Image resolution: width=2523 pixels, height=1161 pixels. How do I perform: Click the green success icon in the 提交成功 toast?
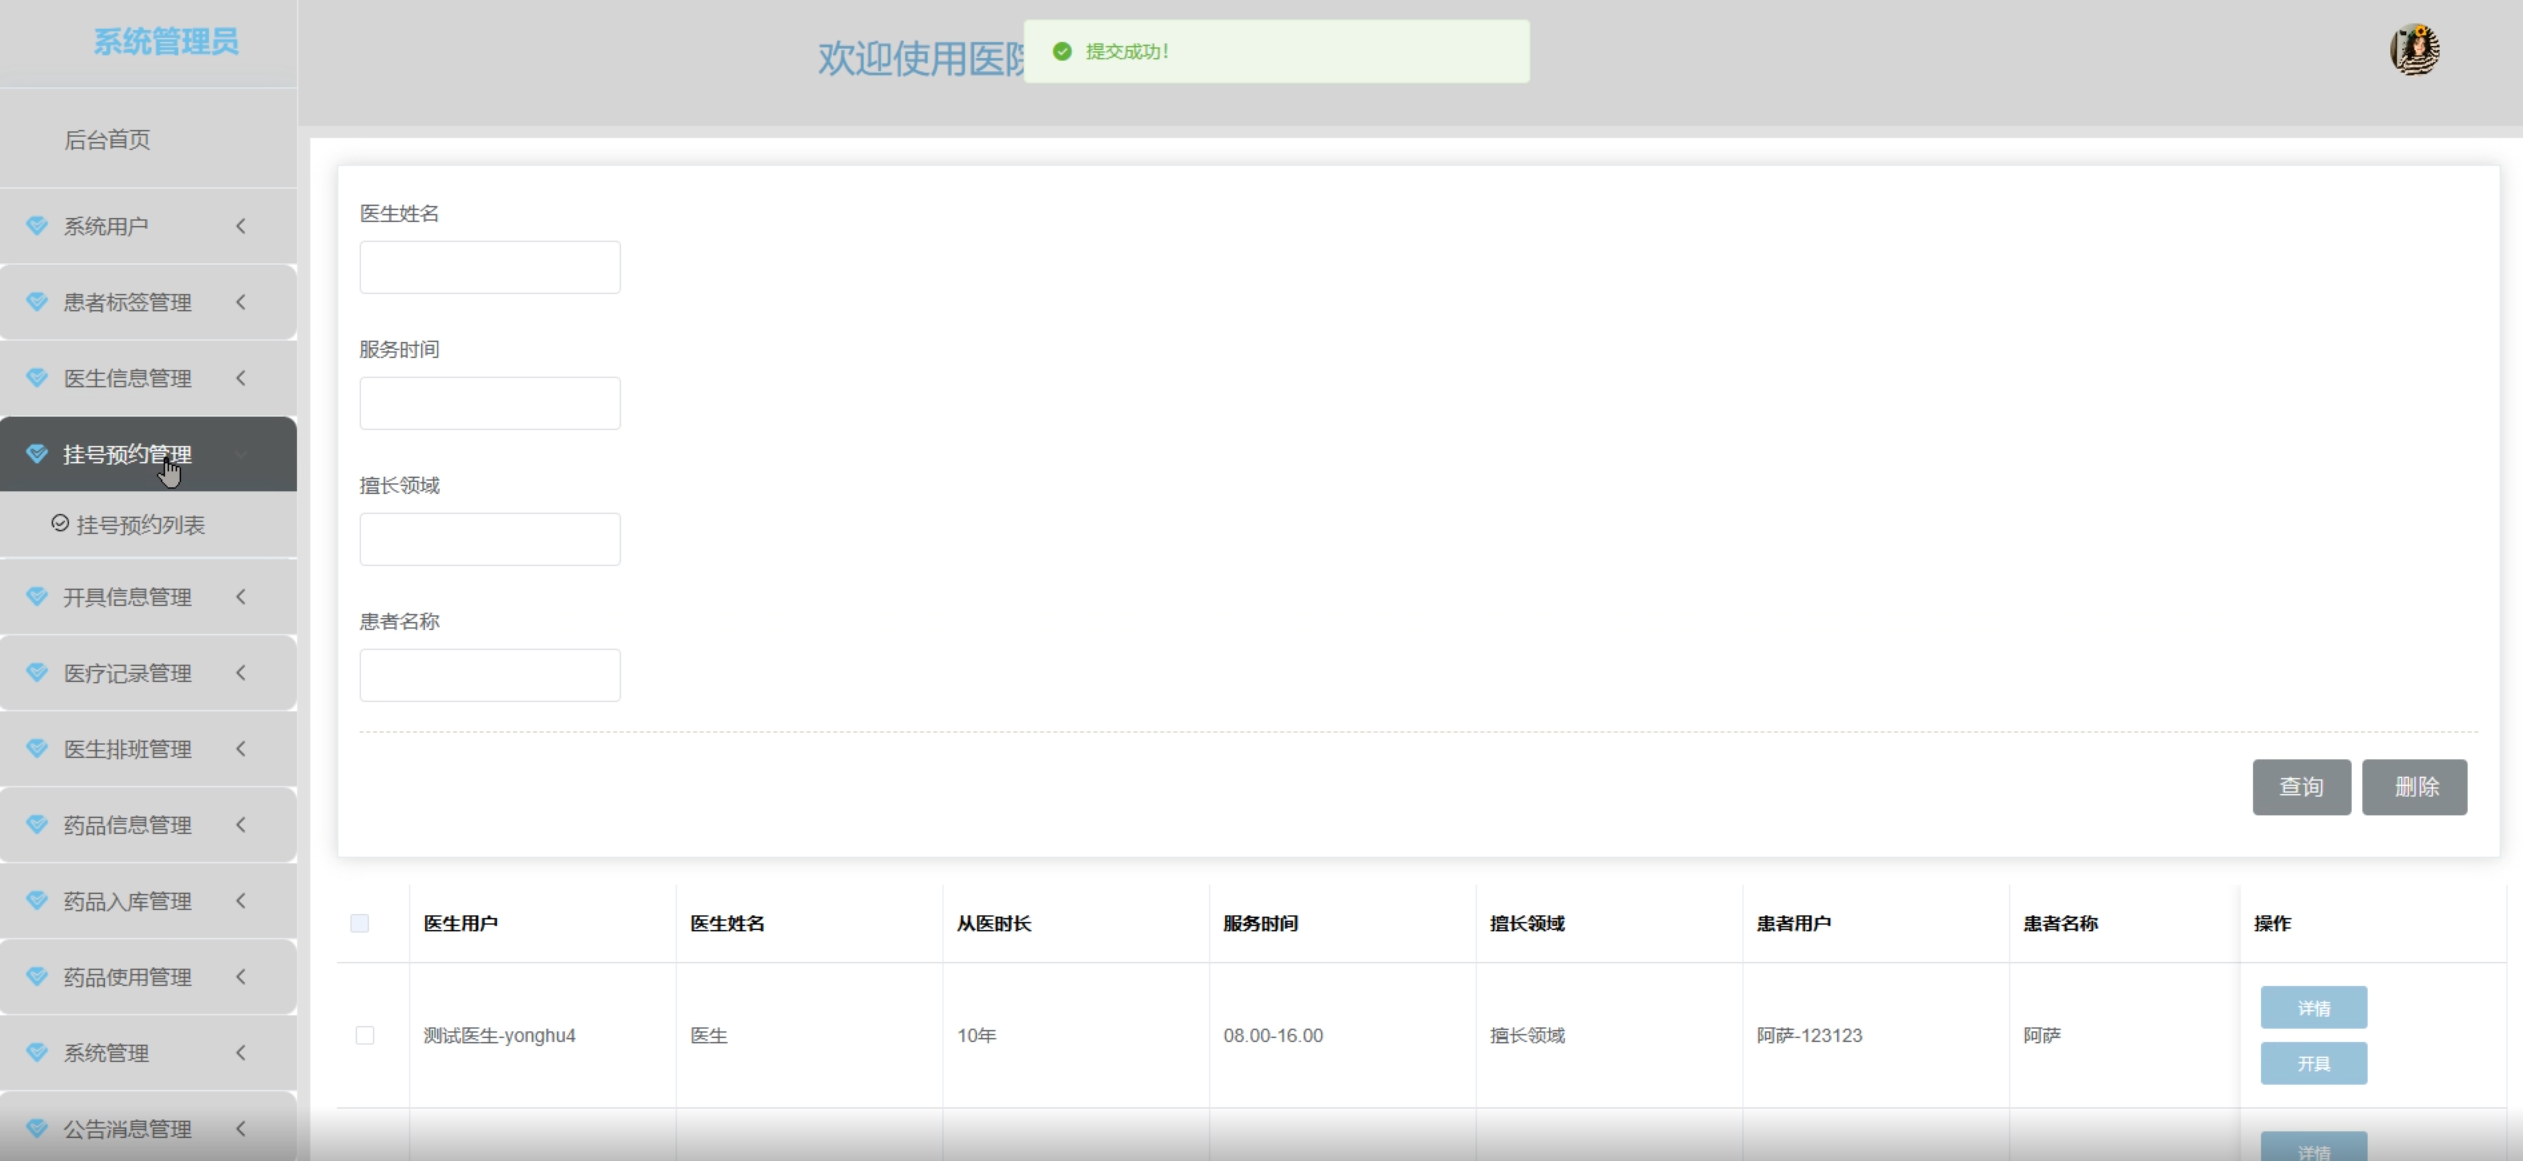(1062, 51)
